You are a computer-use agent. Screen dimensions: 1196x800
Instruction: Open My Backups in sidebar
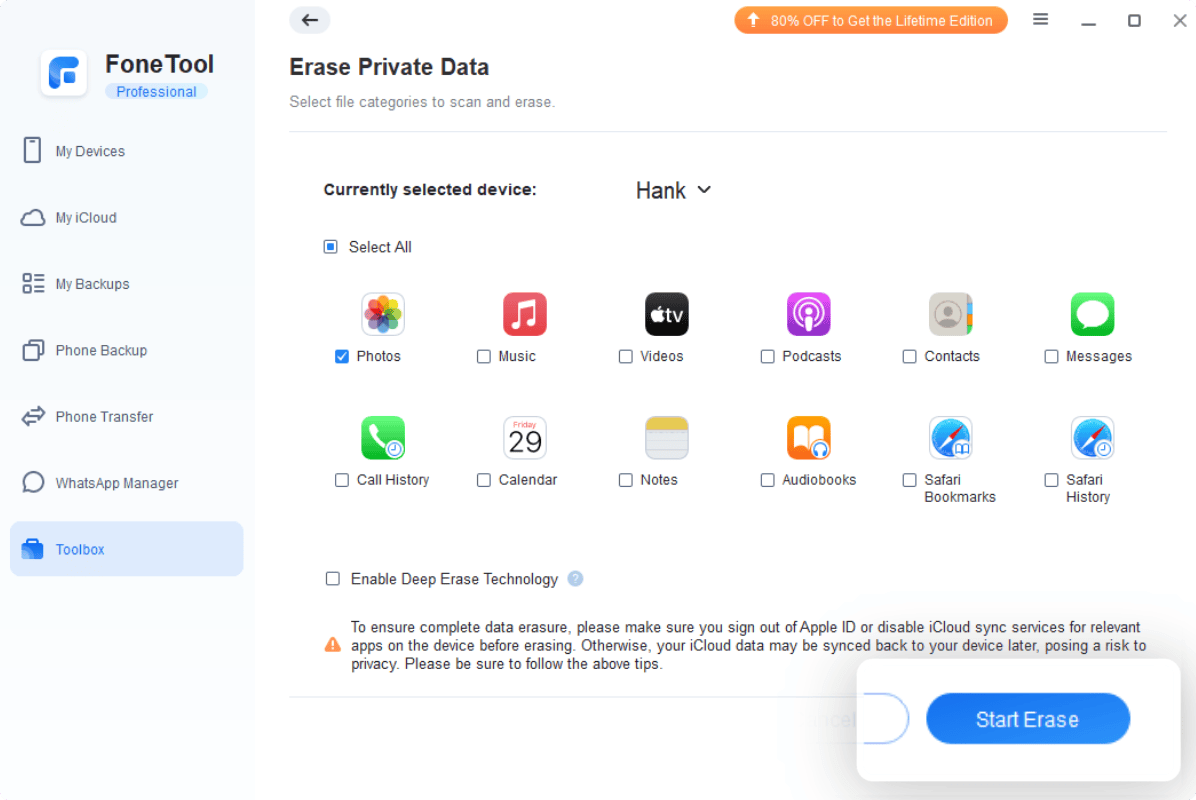(92, 284)
